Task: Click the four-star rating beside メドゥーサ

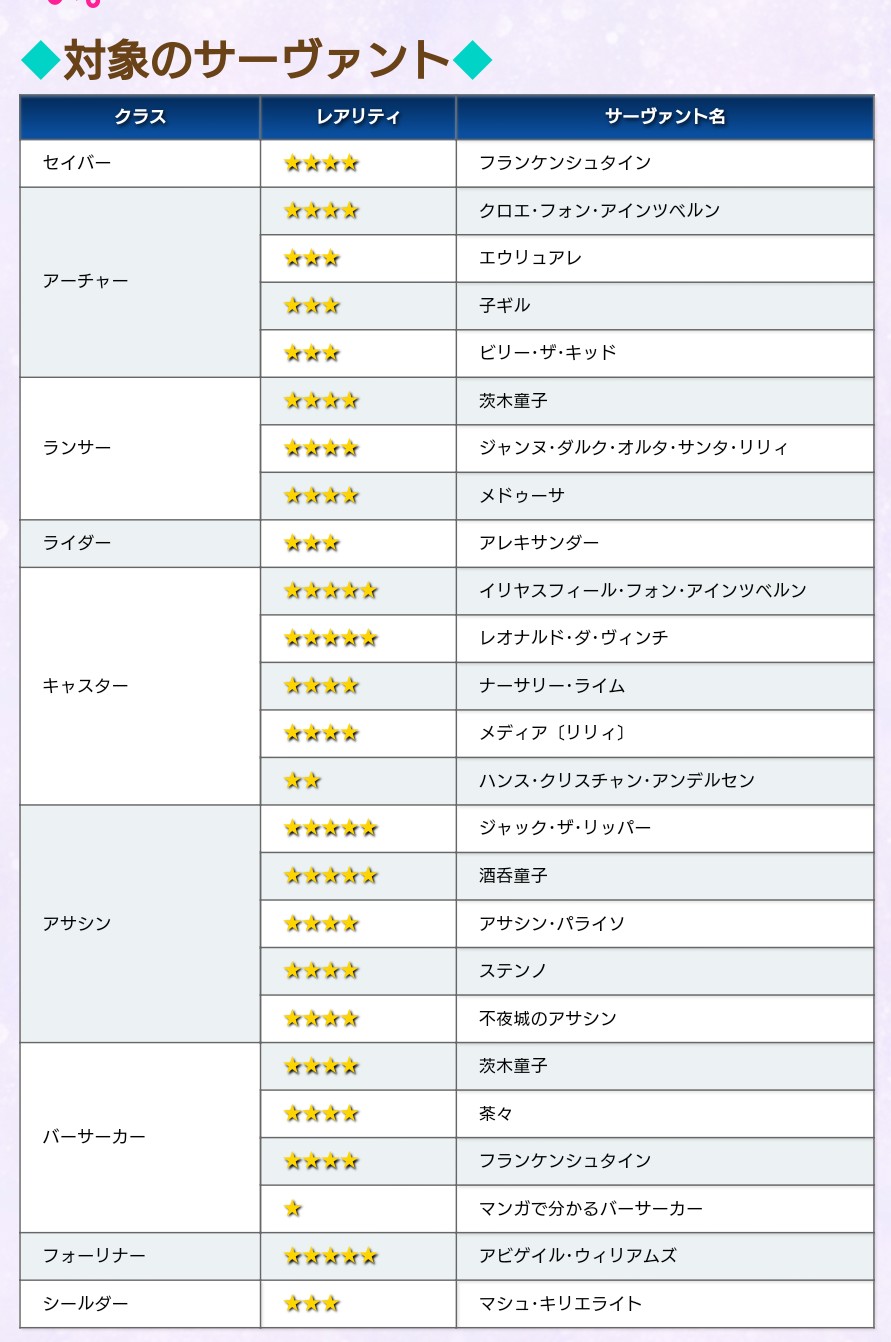Action: pos(321,496)
